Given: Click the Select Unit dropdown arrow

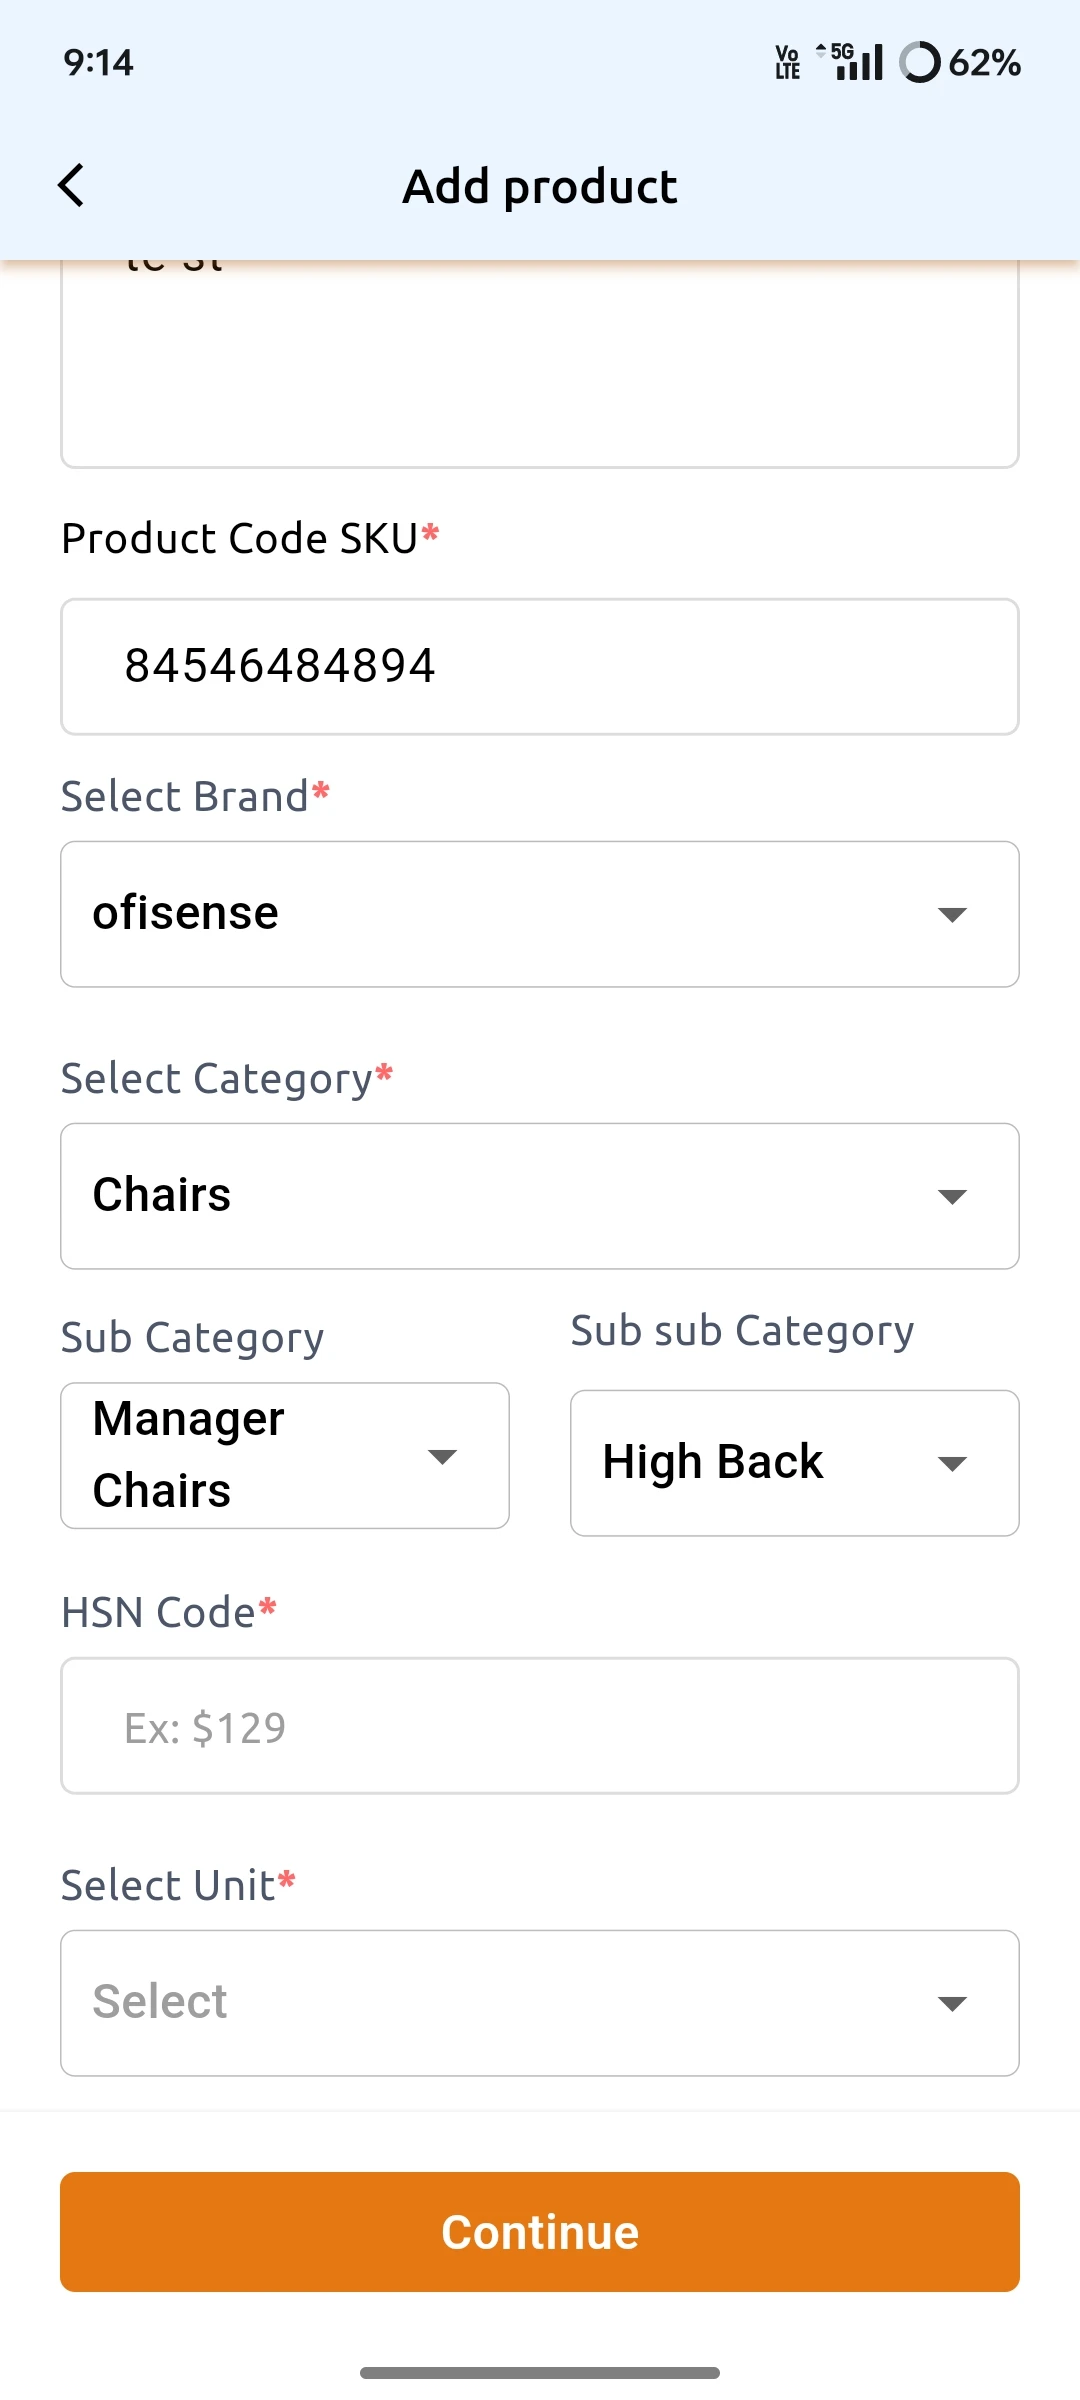Looking at the screenshot, I should pyautogui.click(x=952, y=2004).
